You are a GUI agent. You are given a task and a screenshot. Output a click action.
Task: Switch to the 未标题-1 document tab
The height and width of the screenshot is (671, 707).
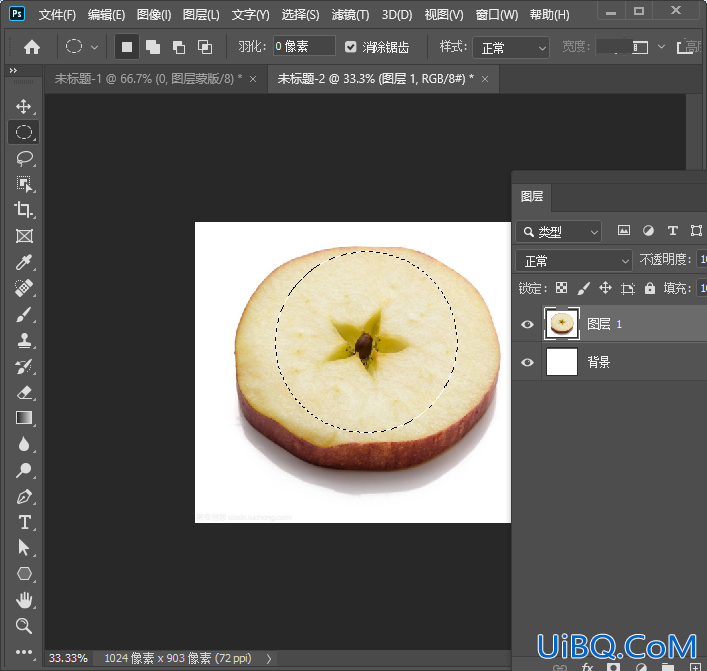[x=149, y=79]
